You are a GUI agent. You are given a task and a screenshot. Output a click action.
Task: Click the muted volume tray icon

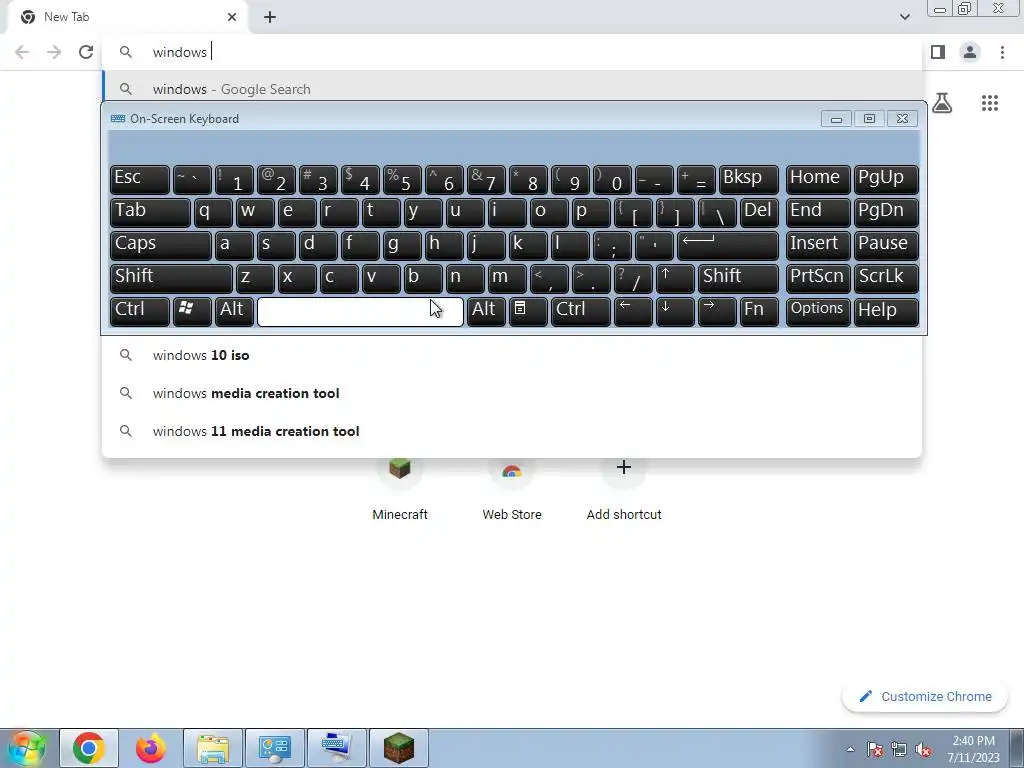(923, 750)
